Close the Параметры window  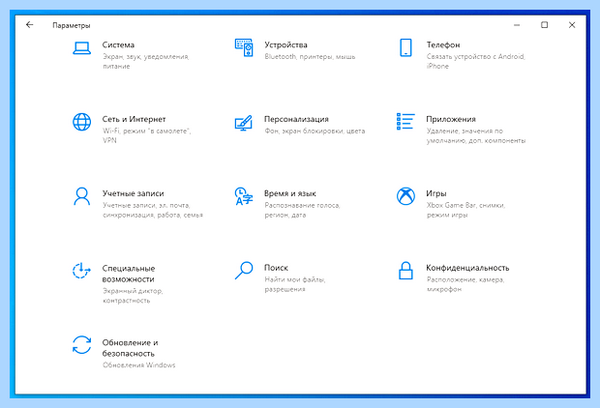[x=572, y=25]
